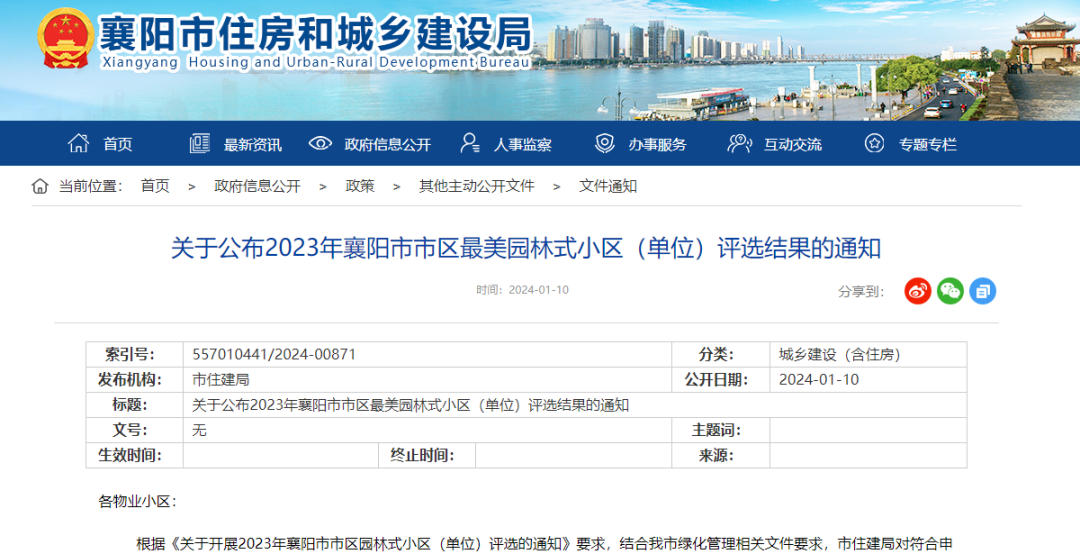Click the eye icon for 政府信息公开
This screenshot has width=1080, height=554.
(320, 144)
